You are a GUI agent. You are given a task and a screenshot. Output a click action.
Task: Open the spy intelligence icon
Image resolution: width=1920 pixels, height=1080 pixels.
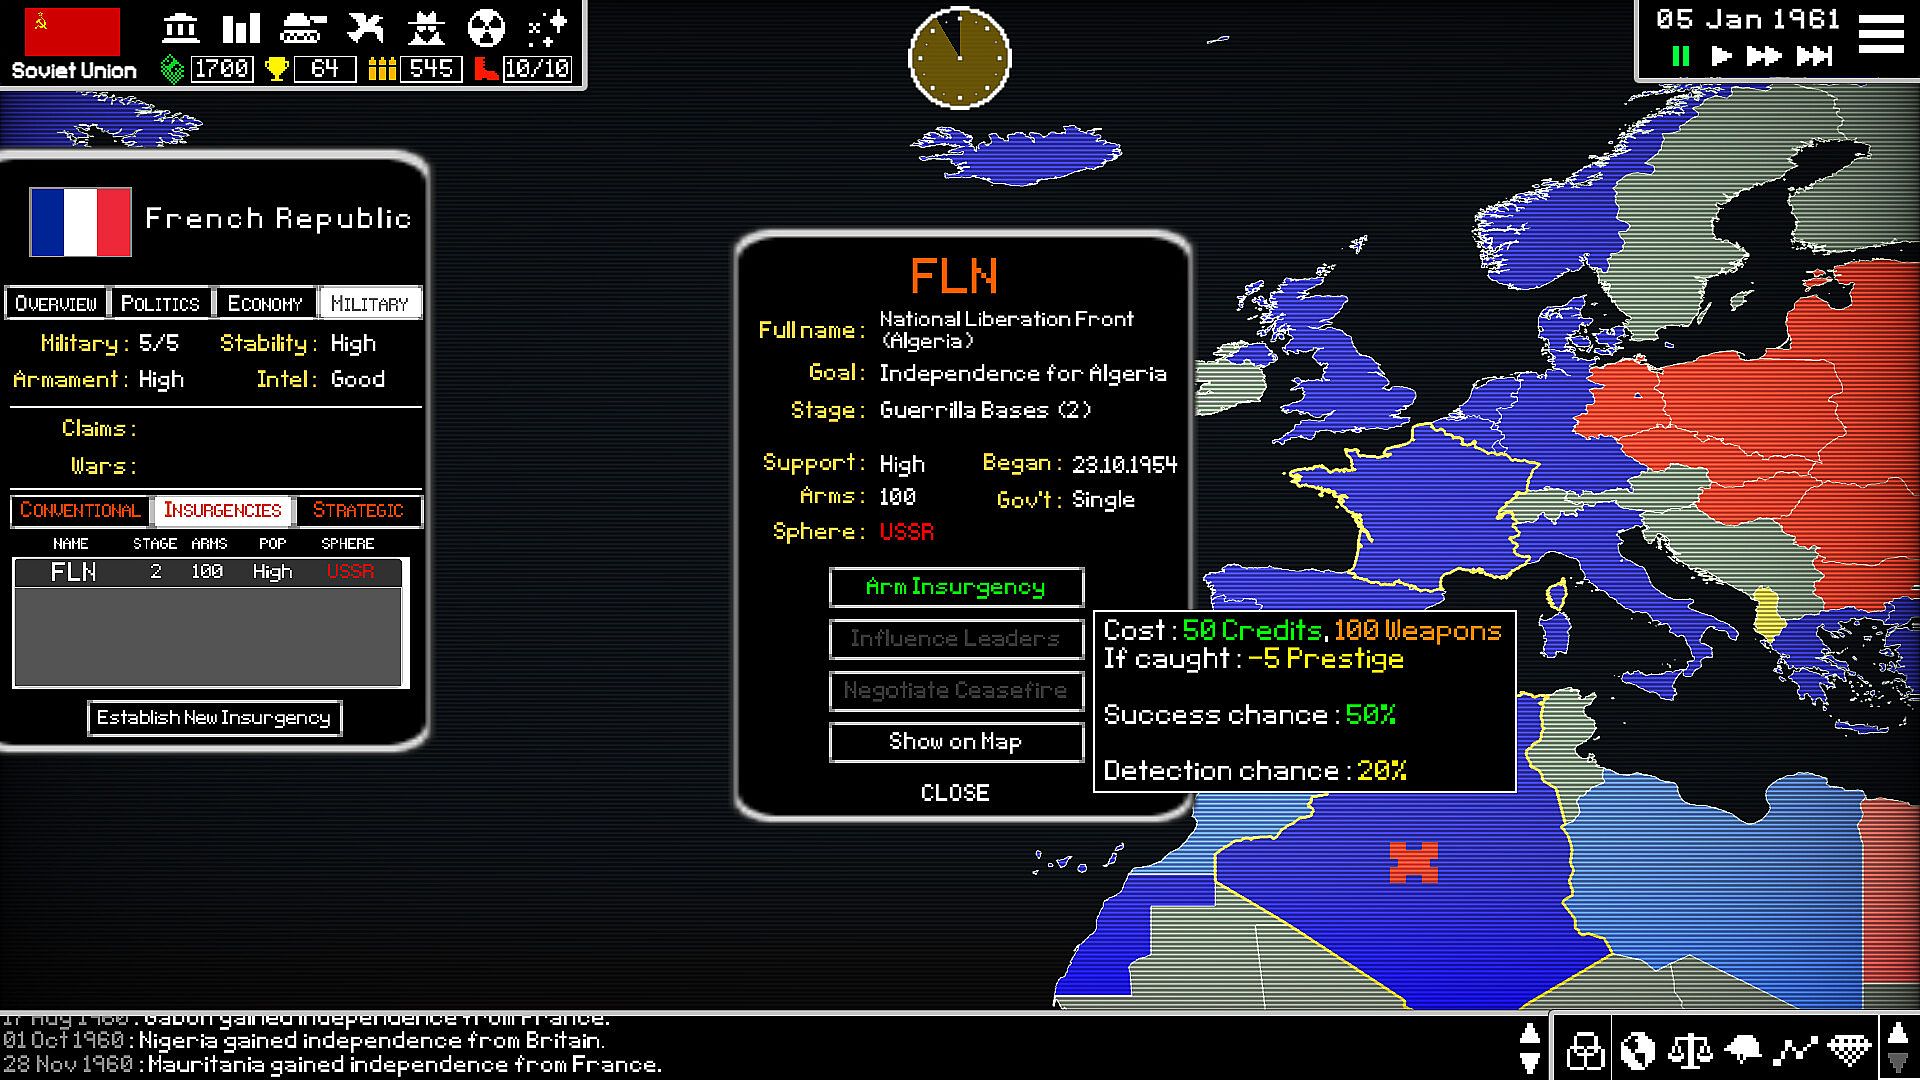click(426, 28)
